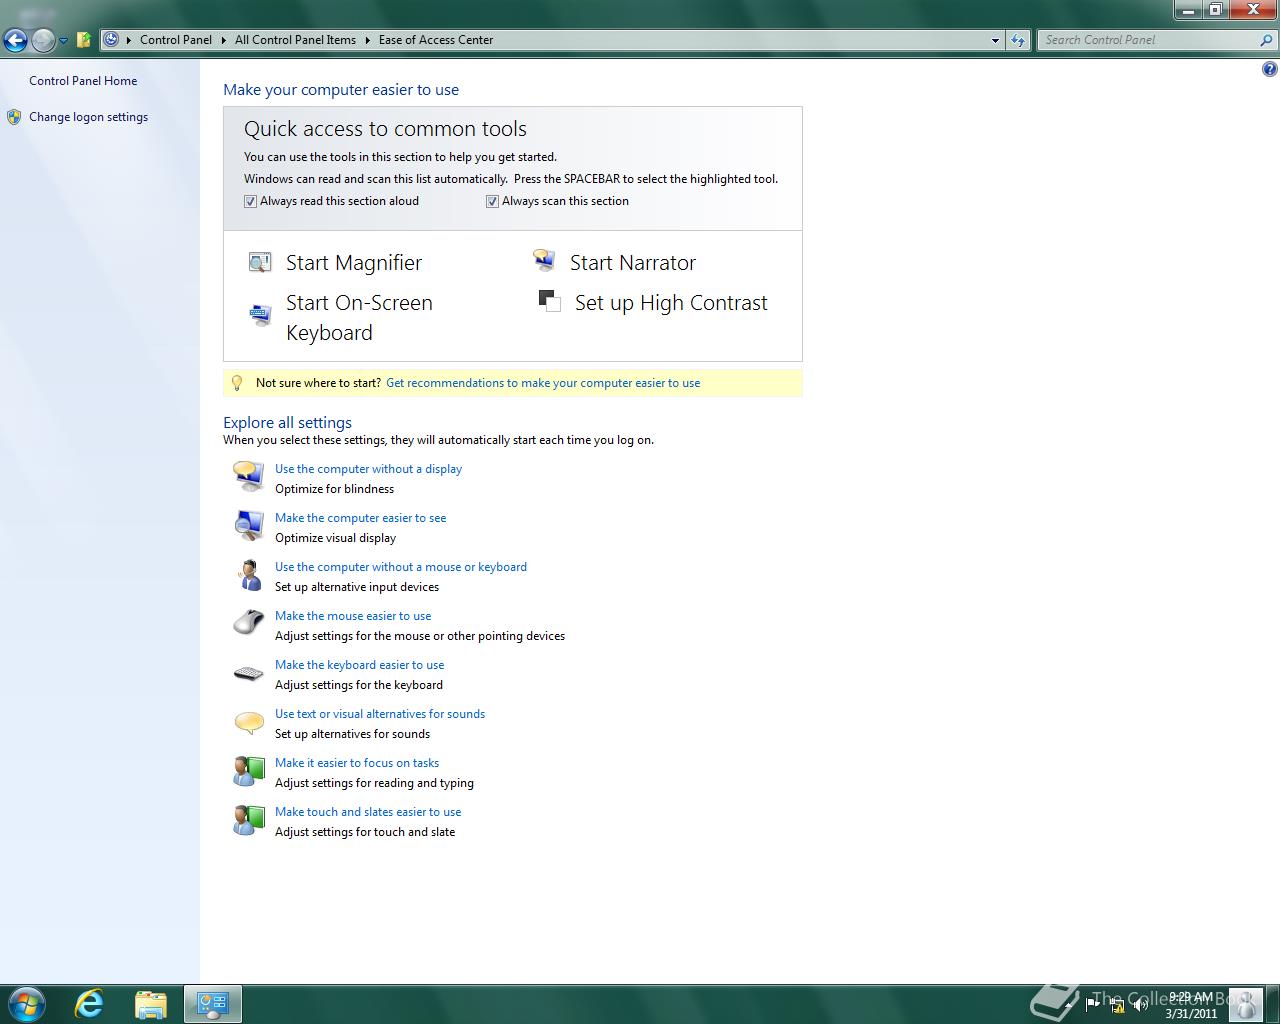
Task: Expand the address bar history dropdown
Action: (995, 40)
